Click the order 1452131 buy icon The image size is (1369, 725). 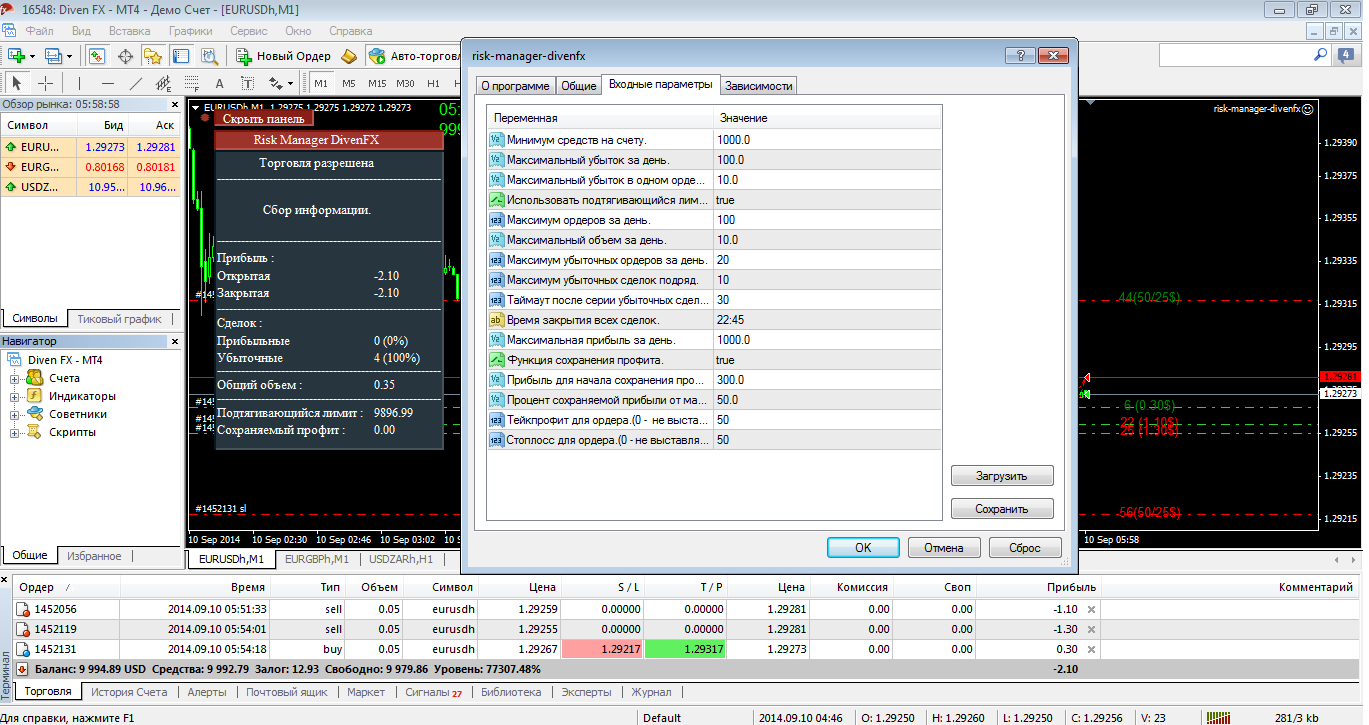23,649
